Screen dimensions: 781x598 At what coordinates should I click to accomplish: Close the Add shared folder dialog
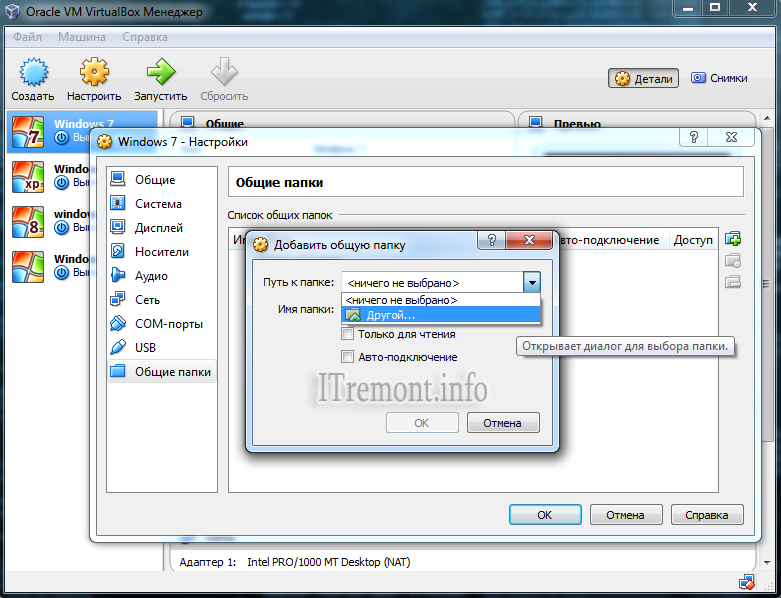tap(529, 240)
